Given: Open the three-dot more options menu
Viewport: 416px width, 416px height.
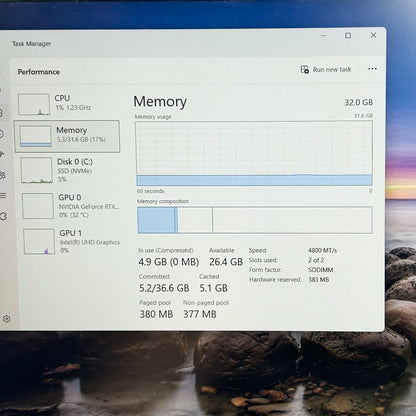Looking at the screenshot, I should click(x=372, y=69).
